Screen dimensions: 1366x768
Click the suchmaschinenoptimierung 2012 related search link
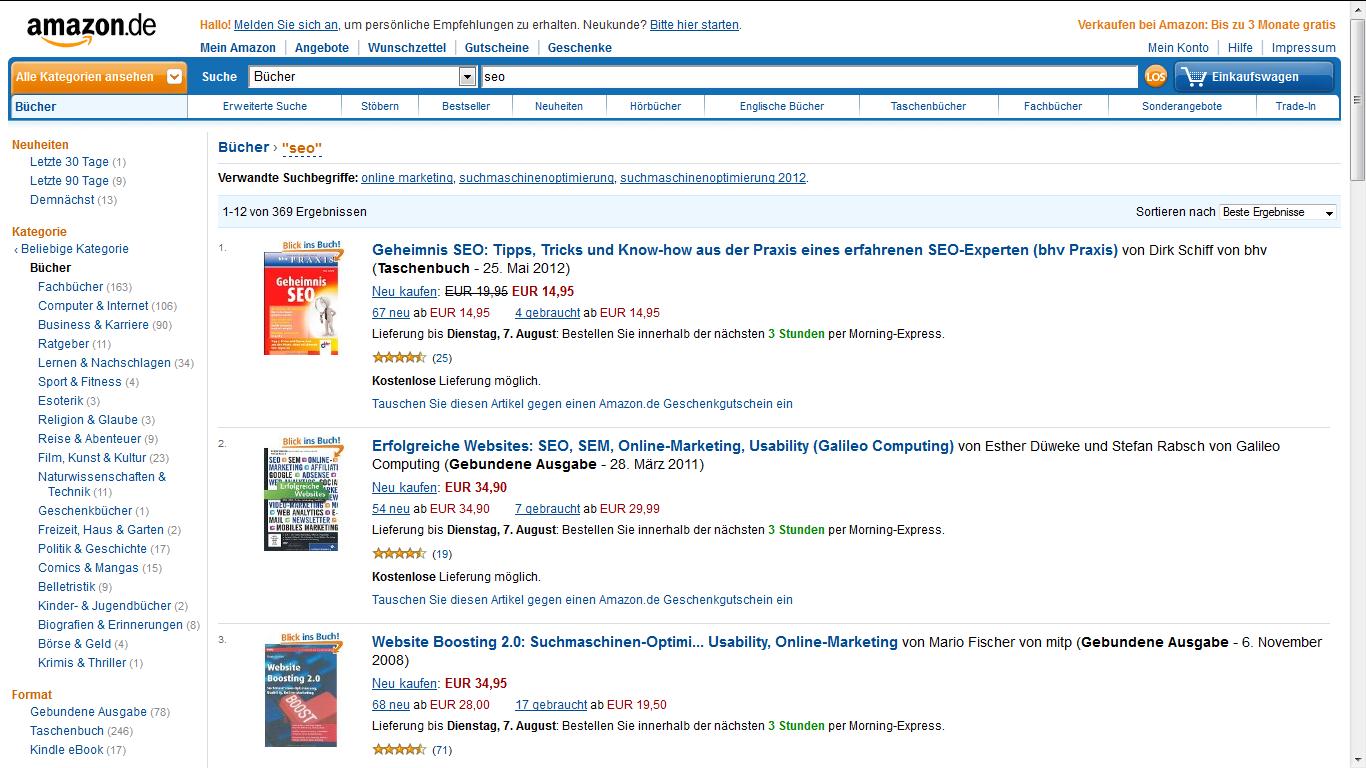[x=713, y=178]
